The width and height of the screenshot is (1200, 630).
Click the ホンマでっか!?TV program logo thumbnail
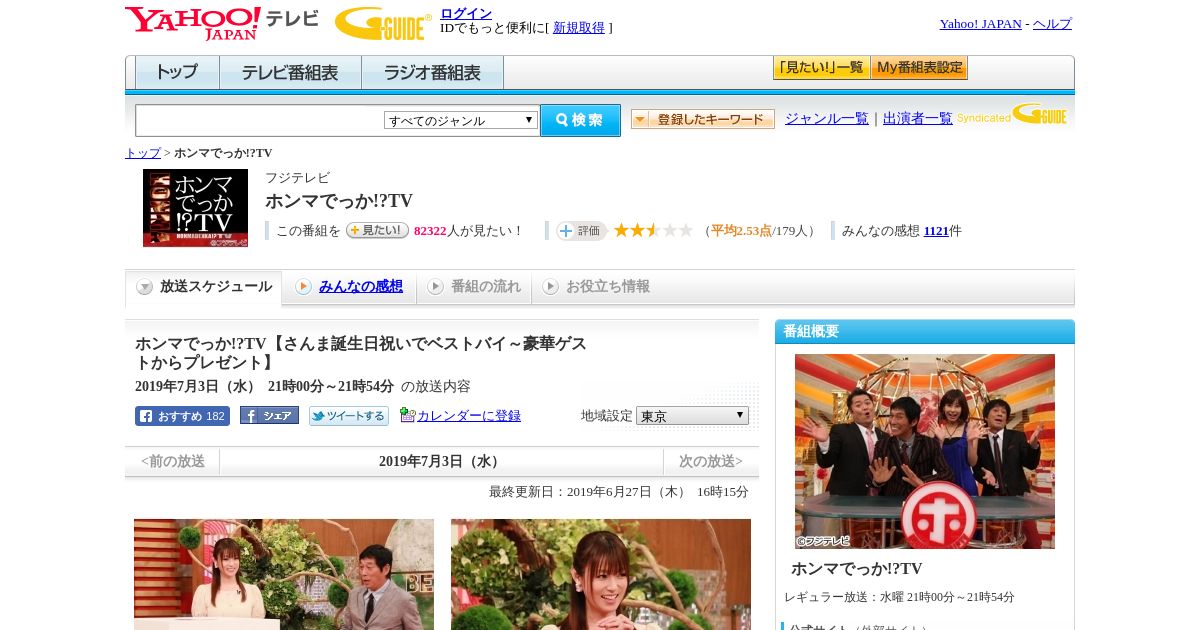[x=195, y=208]
